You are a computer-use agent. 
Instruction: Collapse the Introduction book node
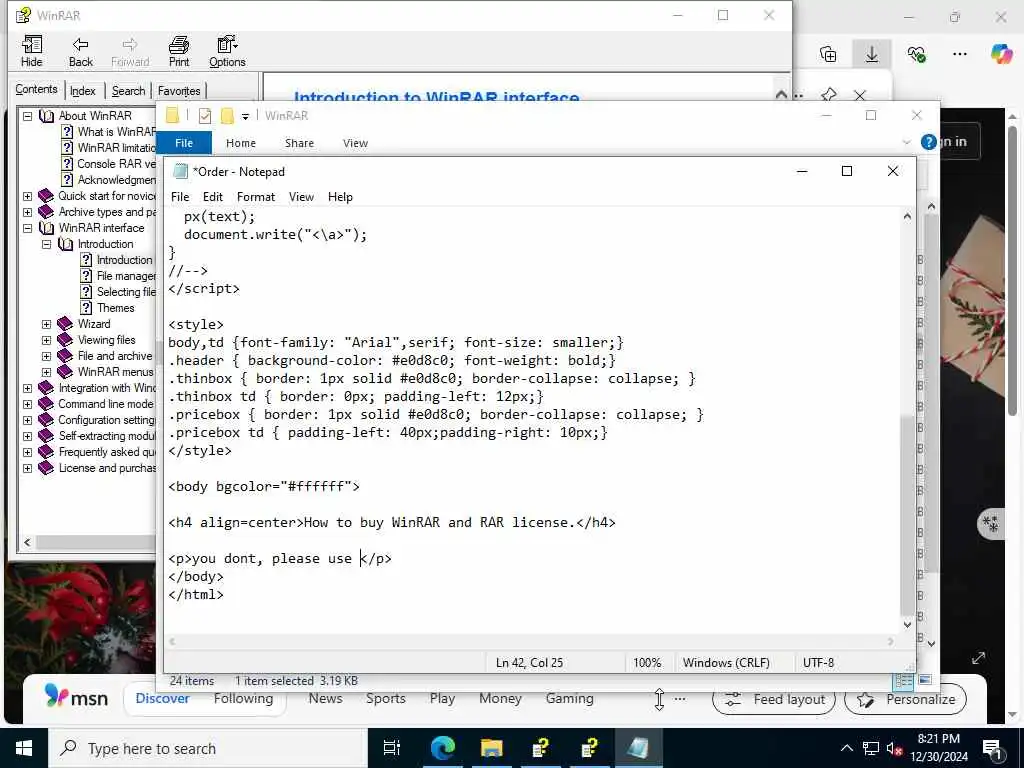[46, 244]
